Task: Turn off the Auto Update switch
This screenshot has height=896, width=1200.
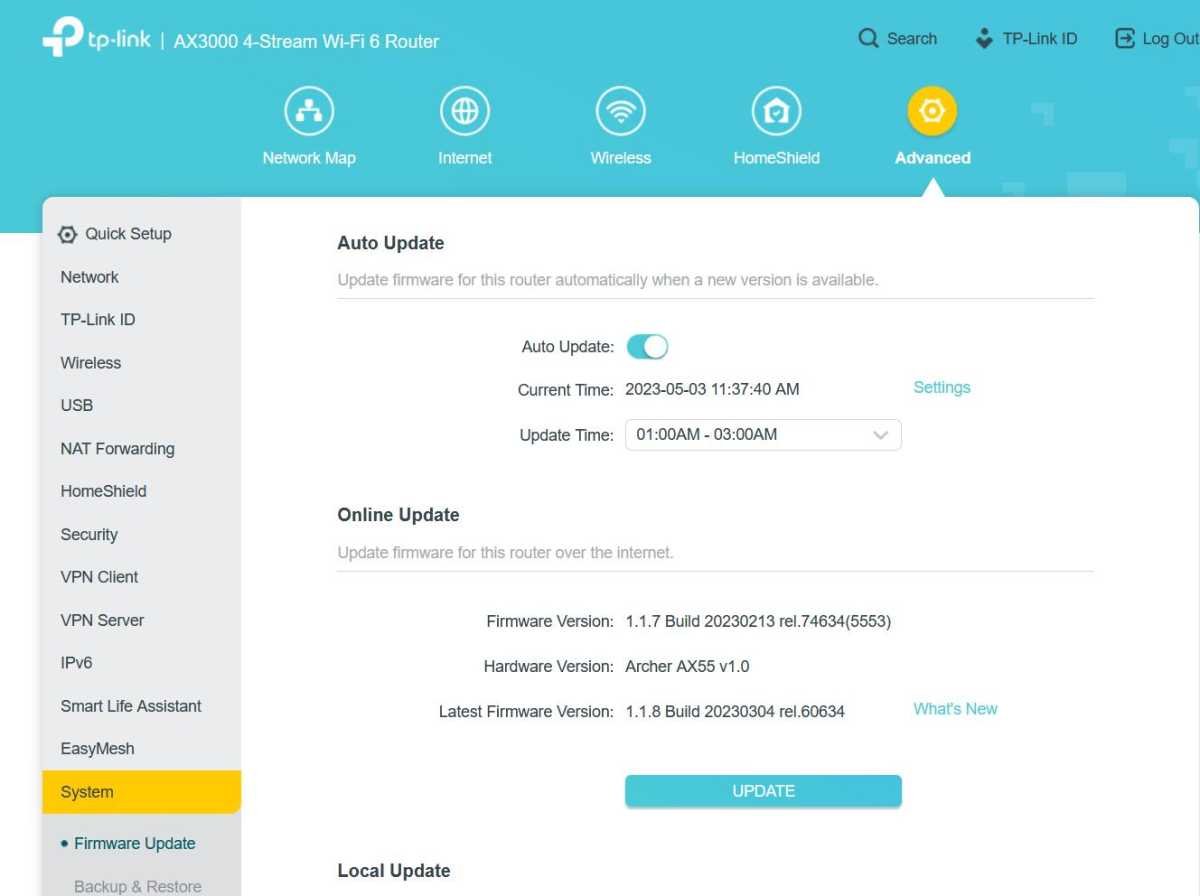Action: 647,347
